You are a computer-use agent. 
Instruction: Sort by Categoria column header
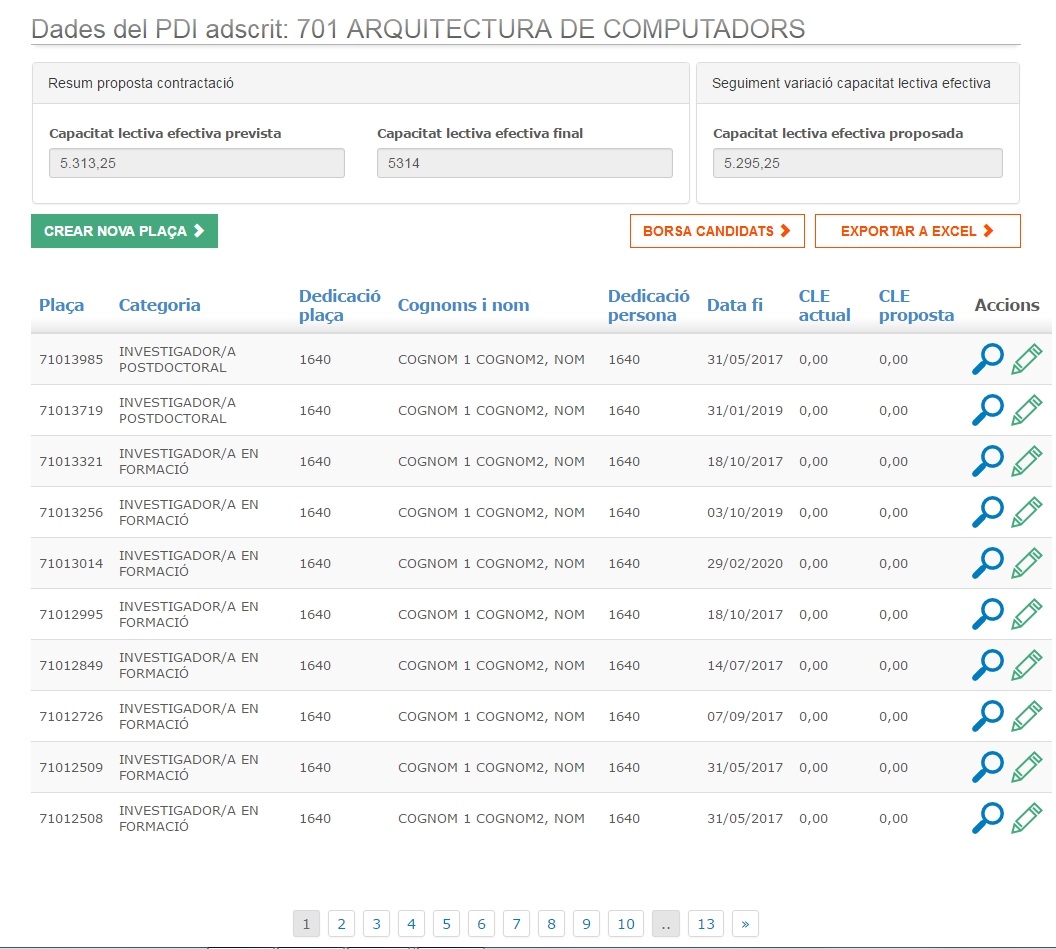(x=159, y=306)
